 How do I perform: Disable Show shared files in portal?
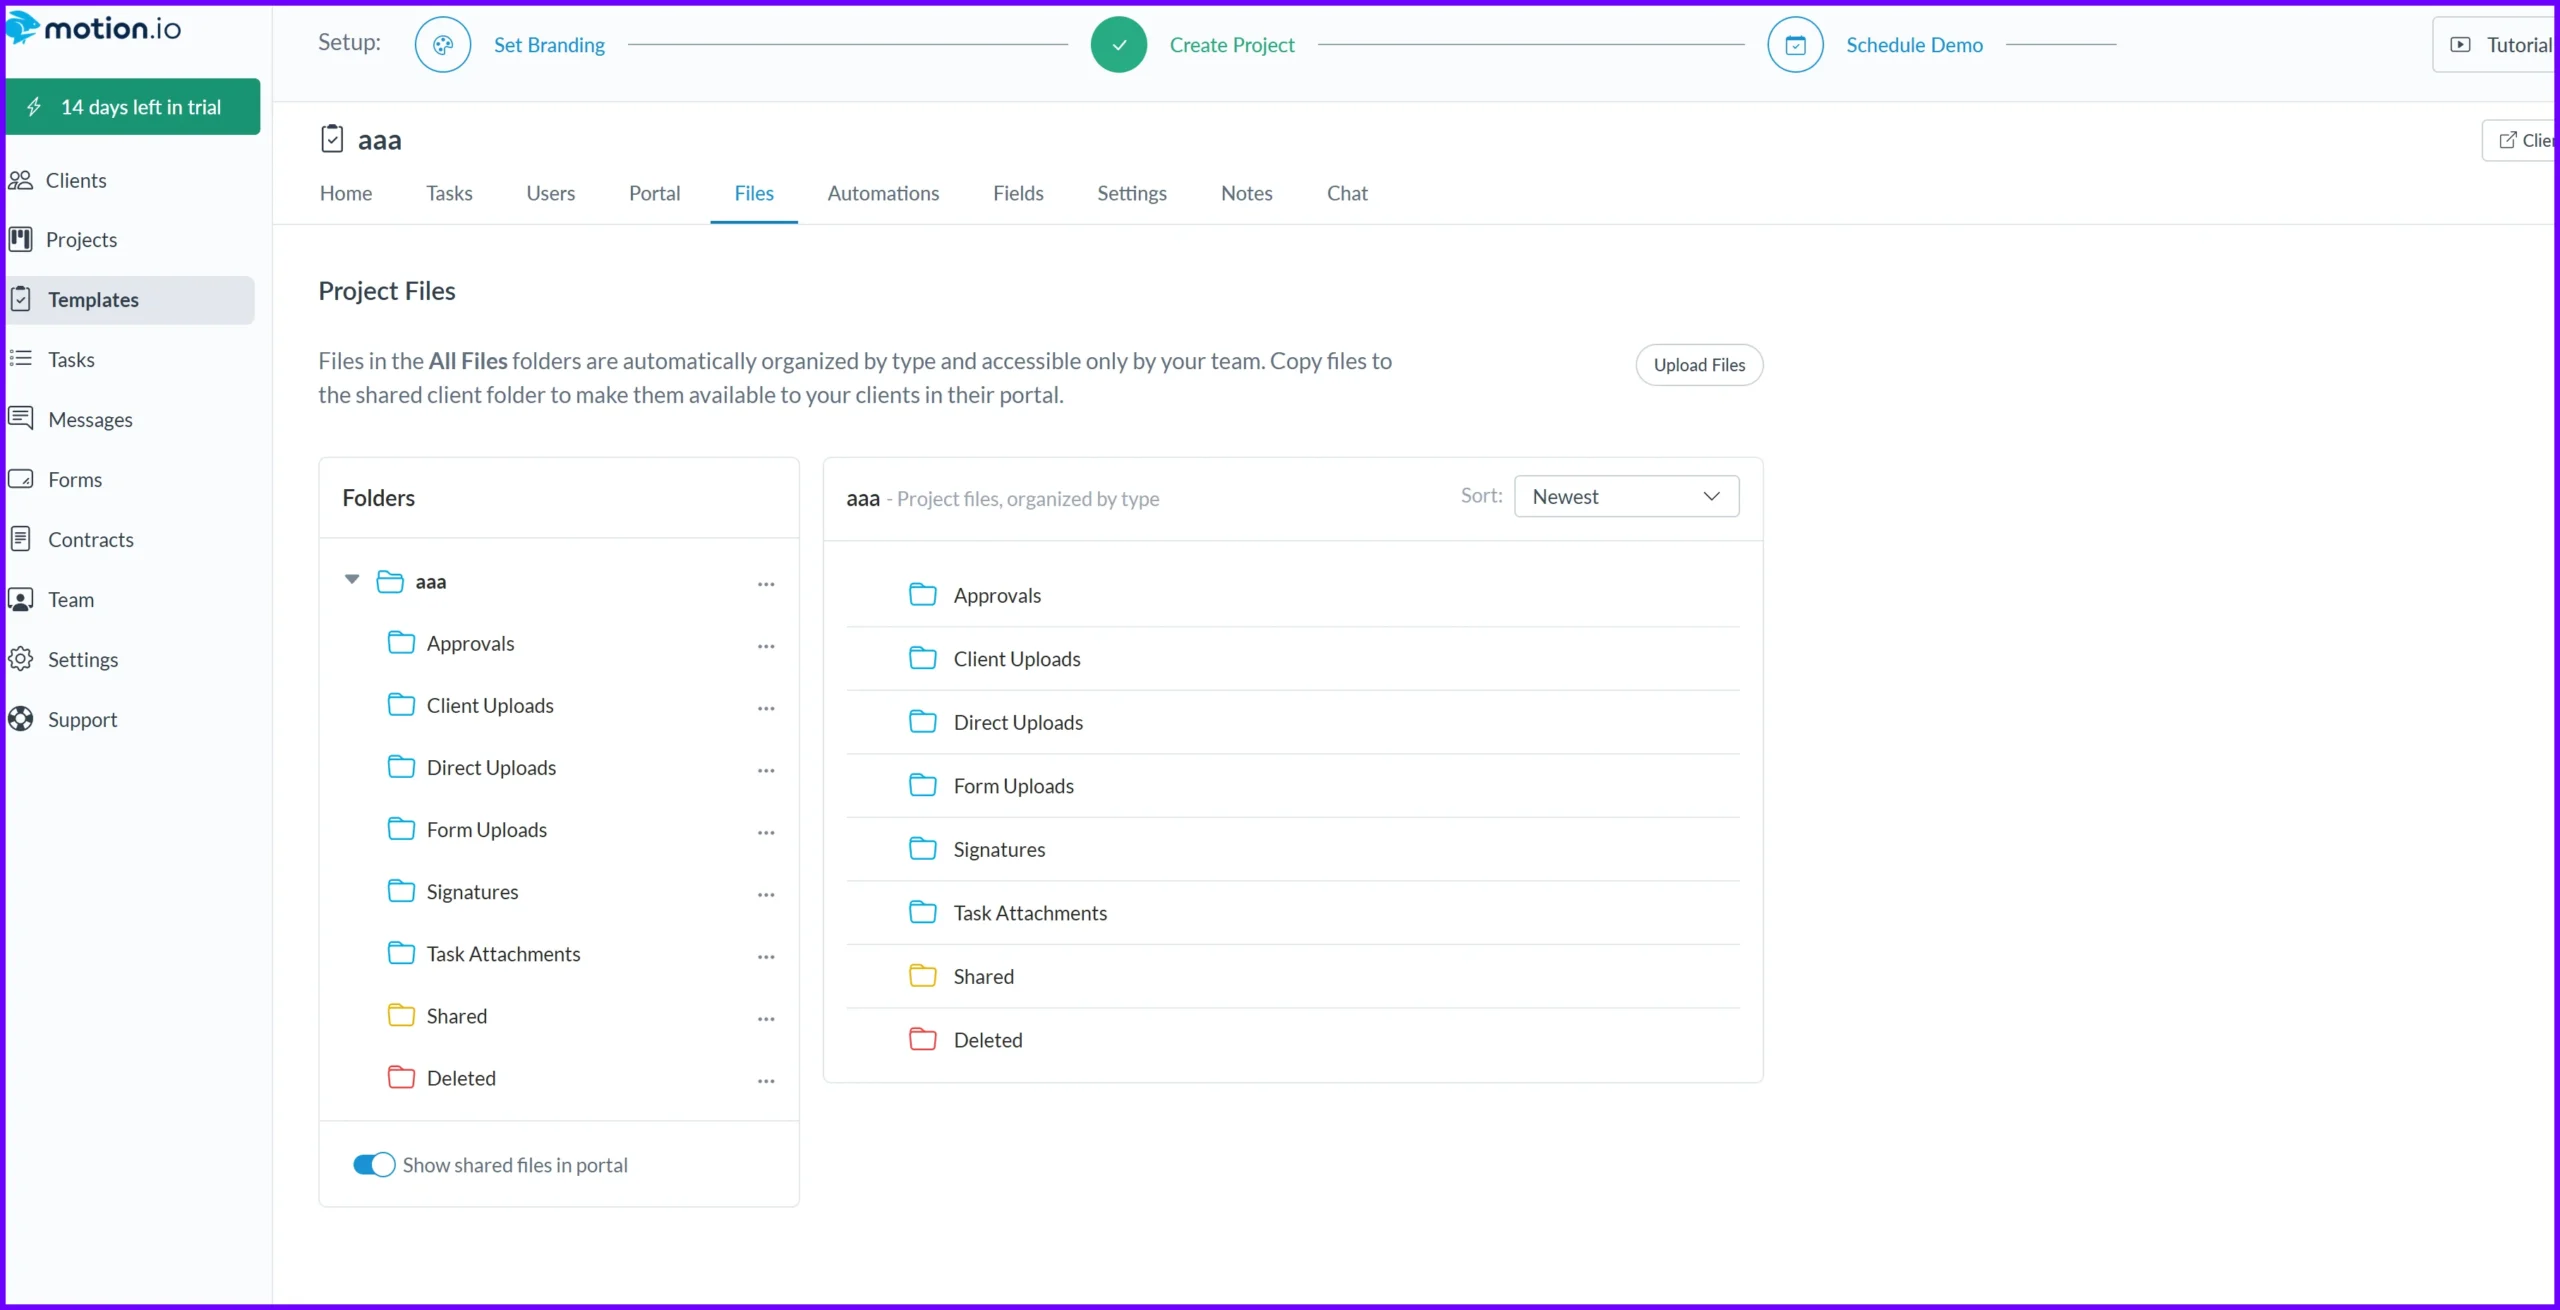[373, 1164]
